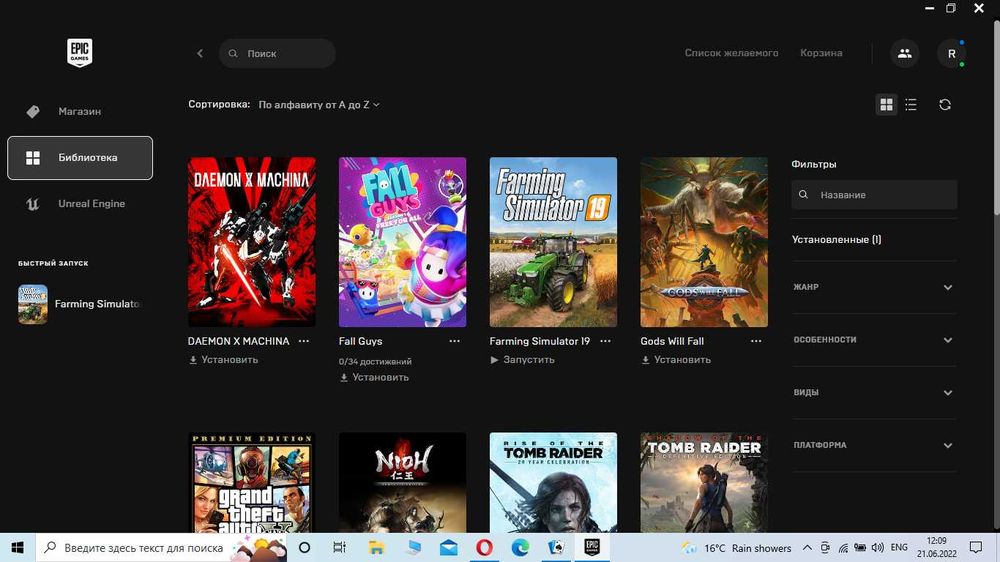Open File Explorer from taskbar

(x=376, y=547)
